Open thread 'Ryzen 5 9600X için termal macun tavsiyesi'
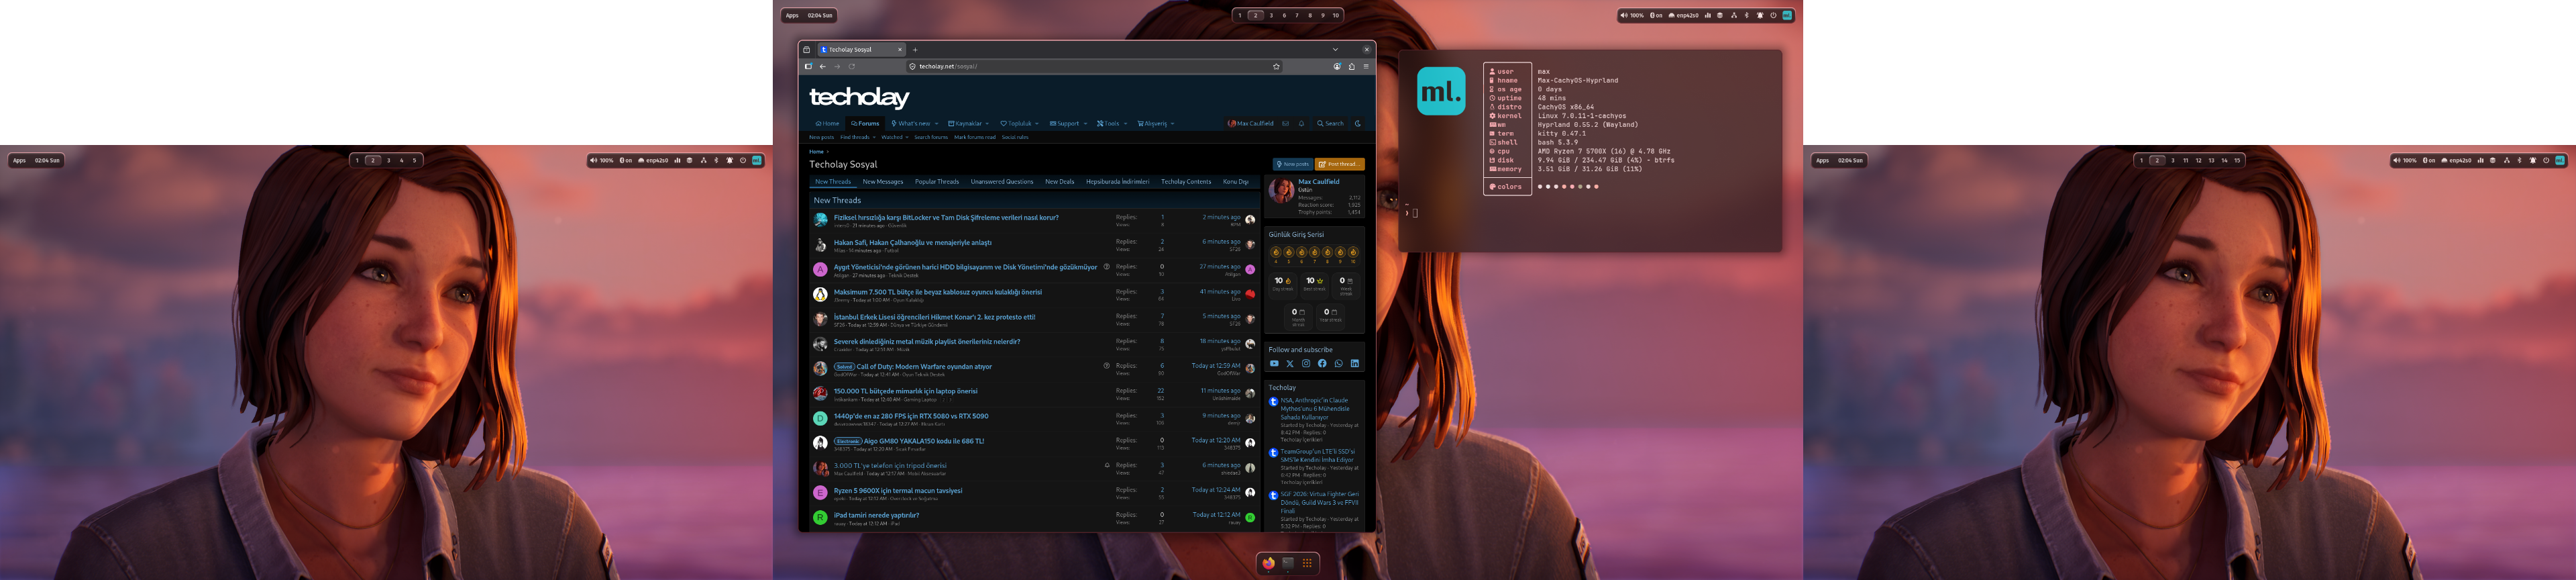Viewport: 2576px width, 580px height. coord(898,491)
